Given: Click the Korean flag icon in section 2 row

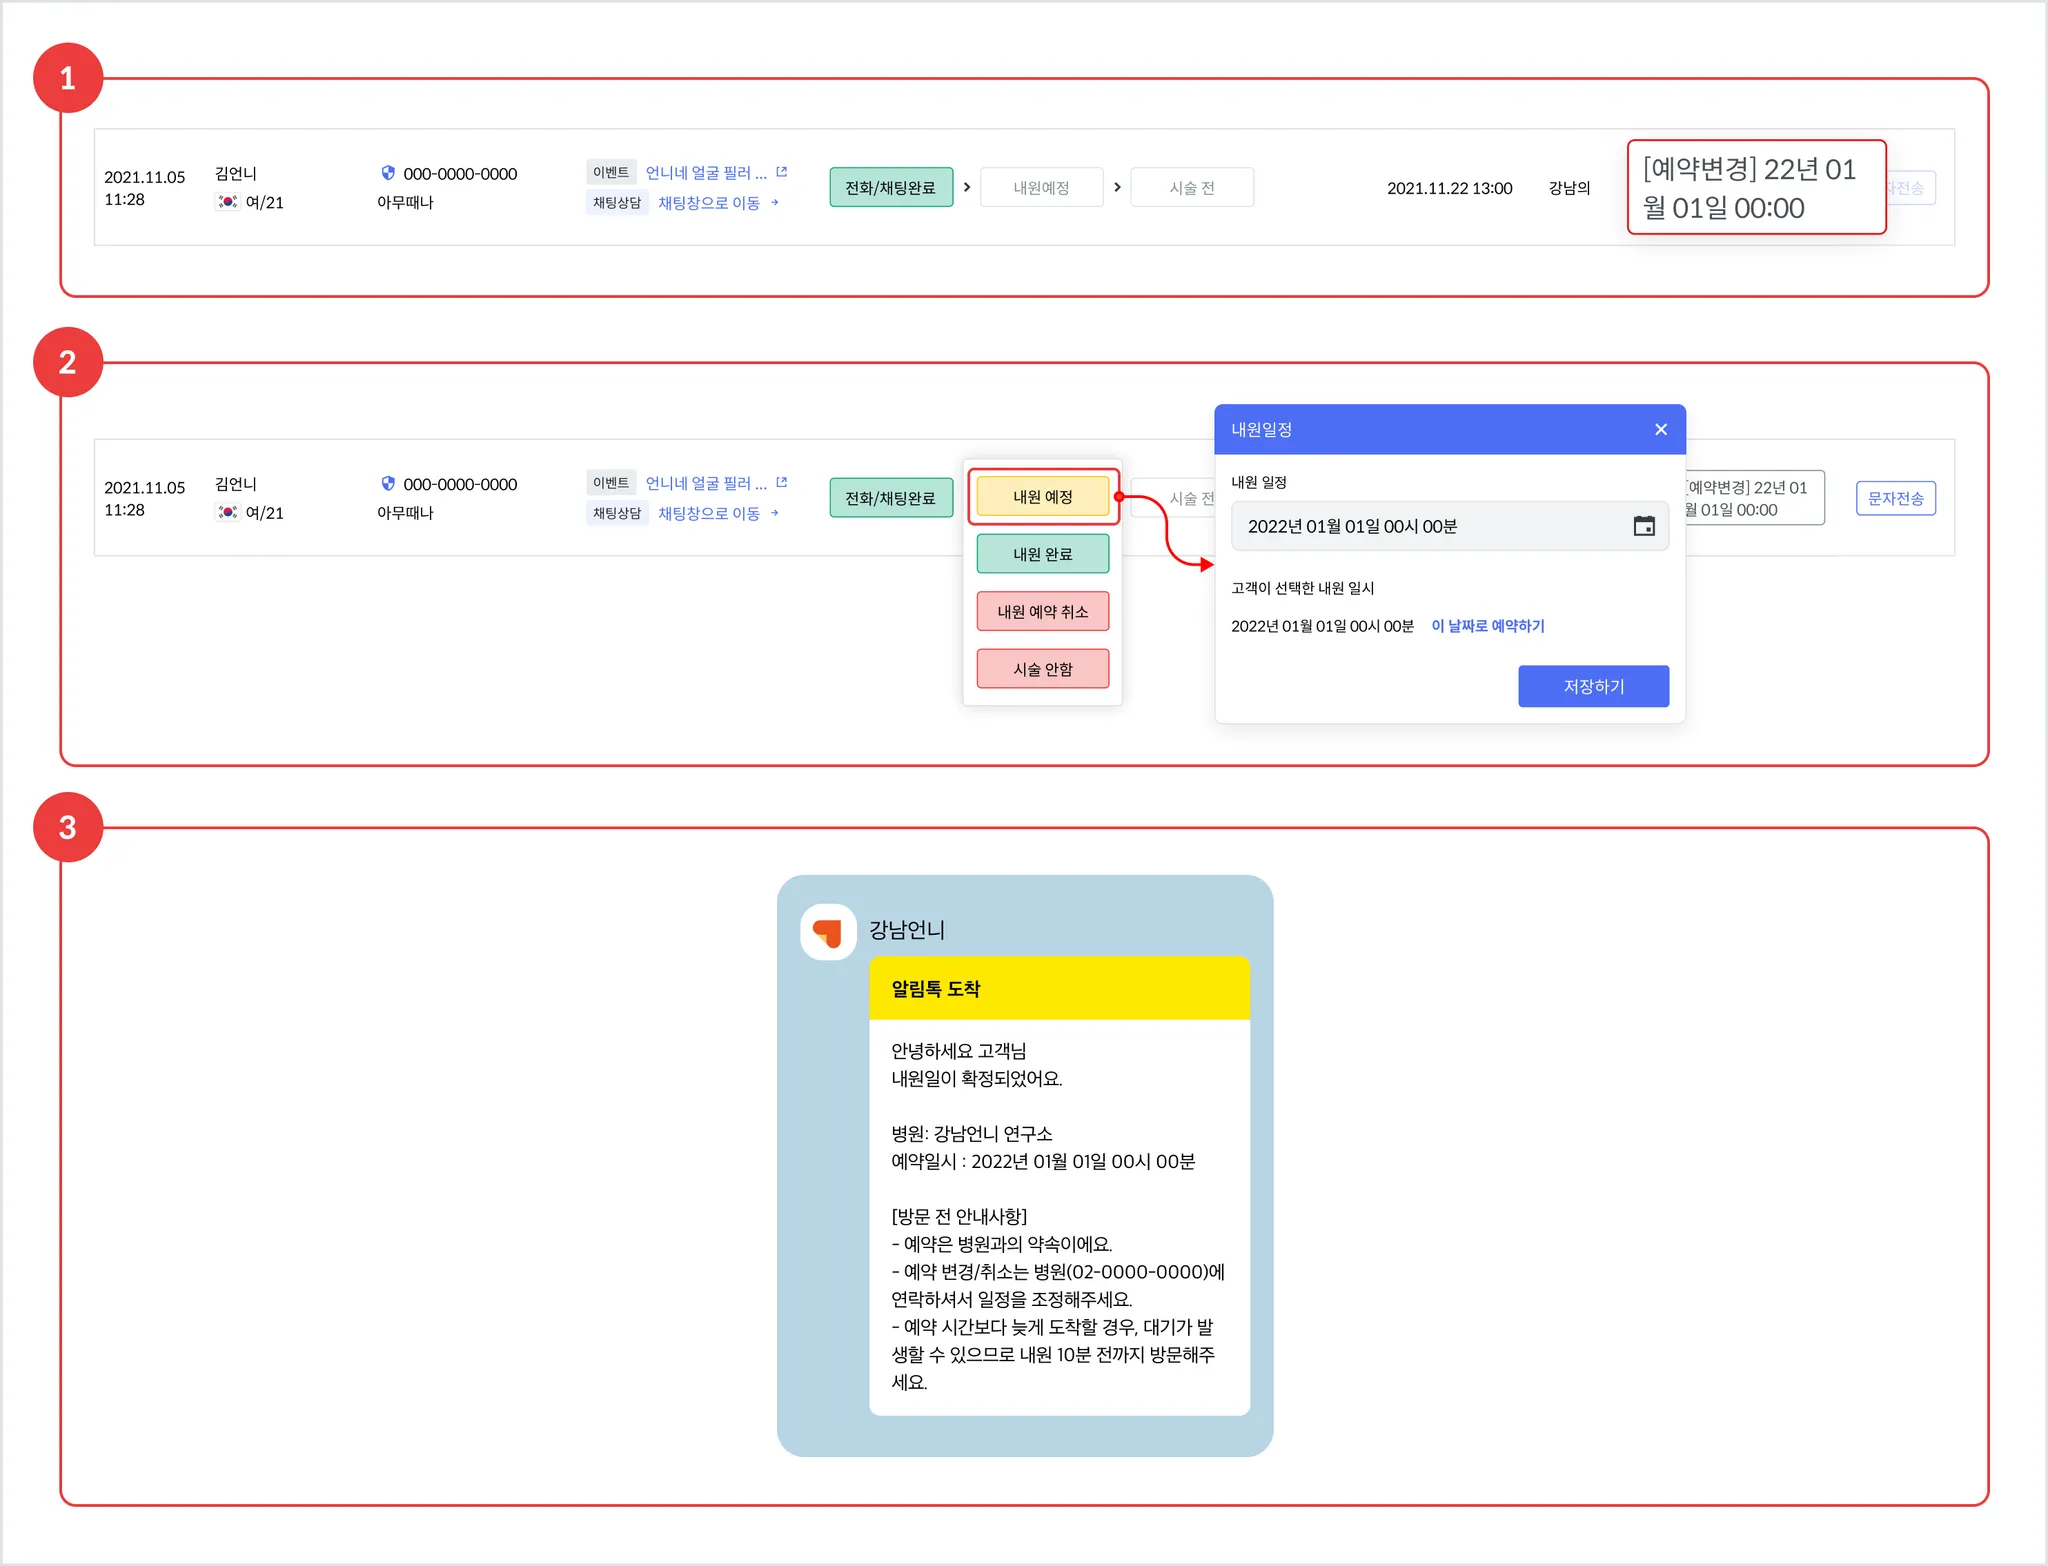Looking at the screenshot, I should point(228,512).
